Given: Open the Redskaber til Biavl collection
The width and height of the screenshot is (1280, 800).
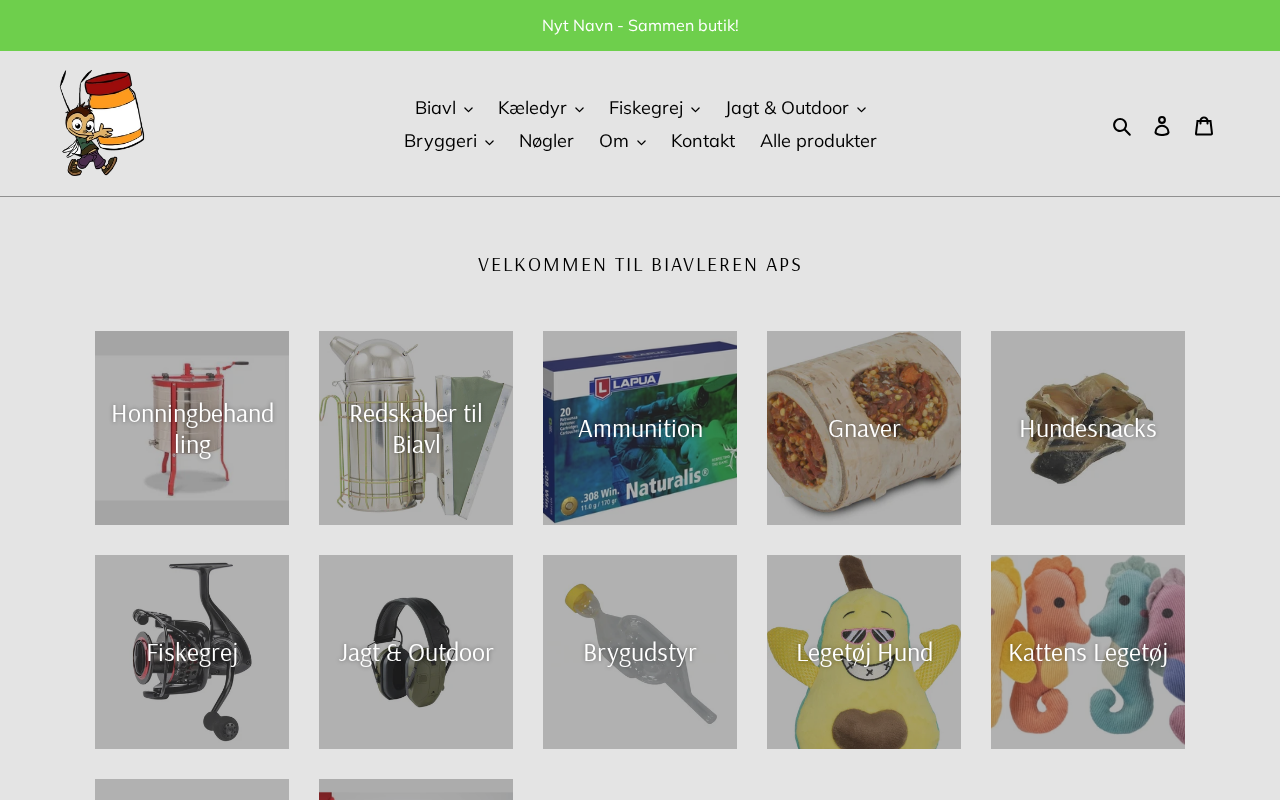Looking at the screenshot, I should tap(416, 428).
